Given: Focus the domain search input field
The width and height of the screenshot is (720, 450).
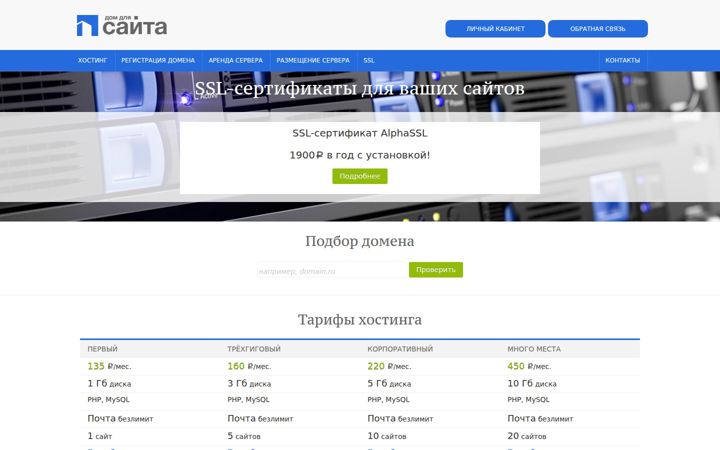Looking at the screenshot, I should (332, 270).
